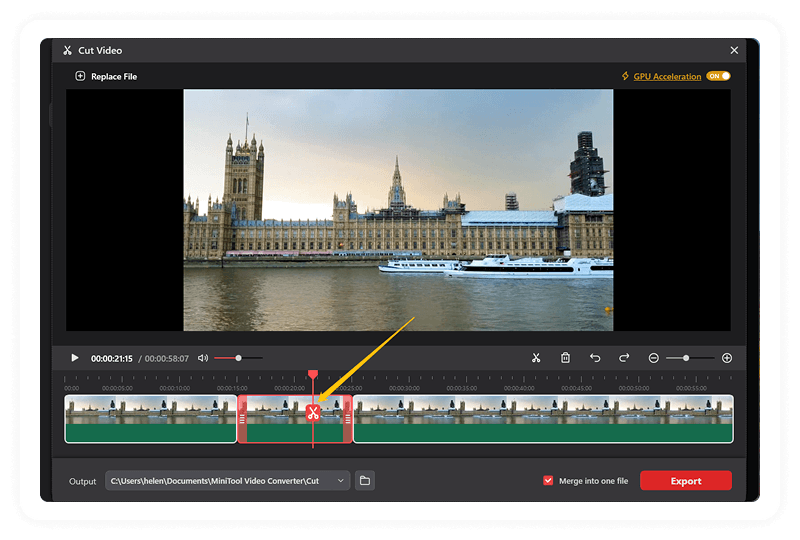Redo the last undone action

(624, 358)
